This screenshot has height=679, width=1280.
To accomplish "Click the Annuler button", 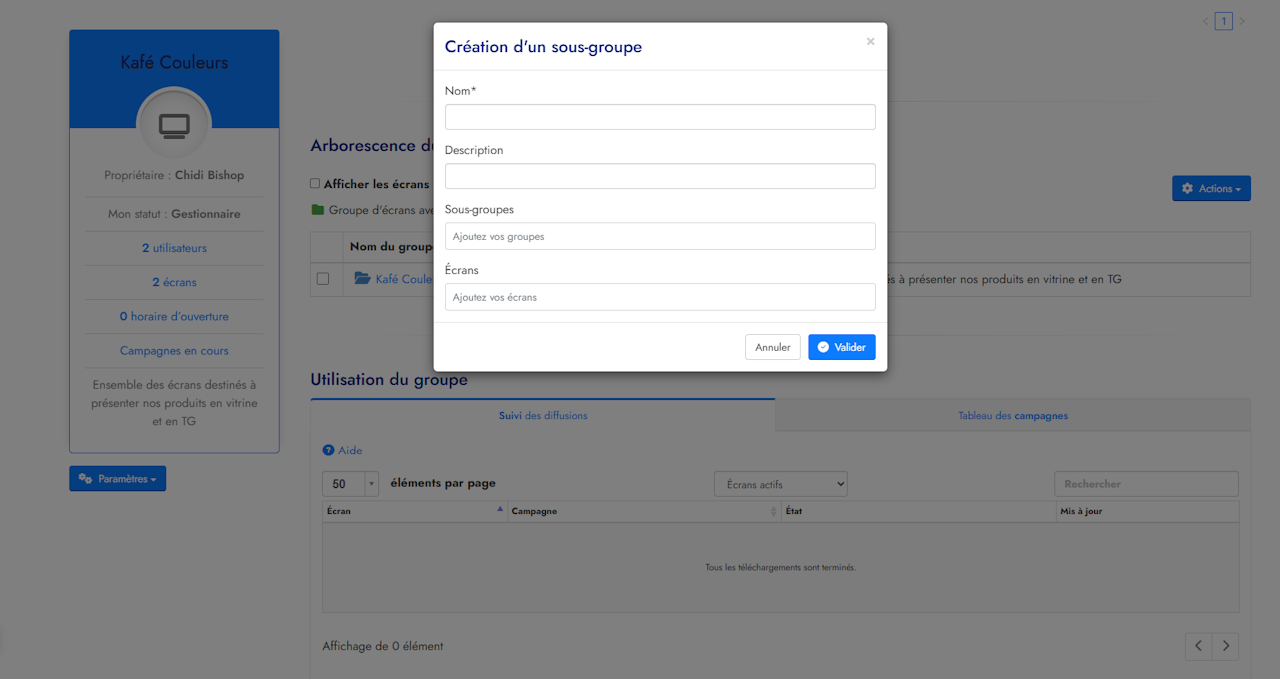I will [x=772, y=347].
